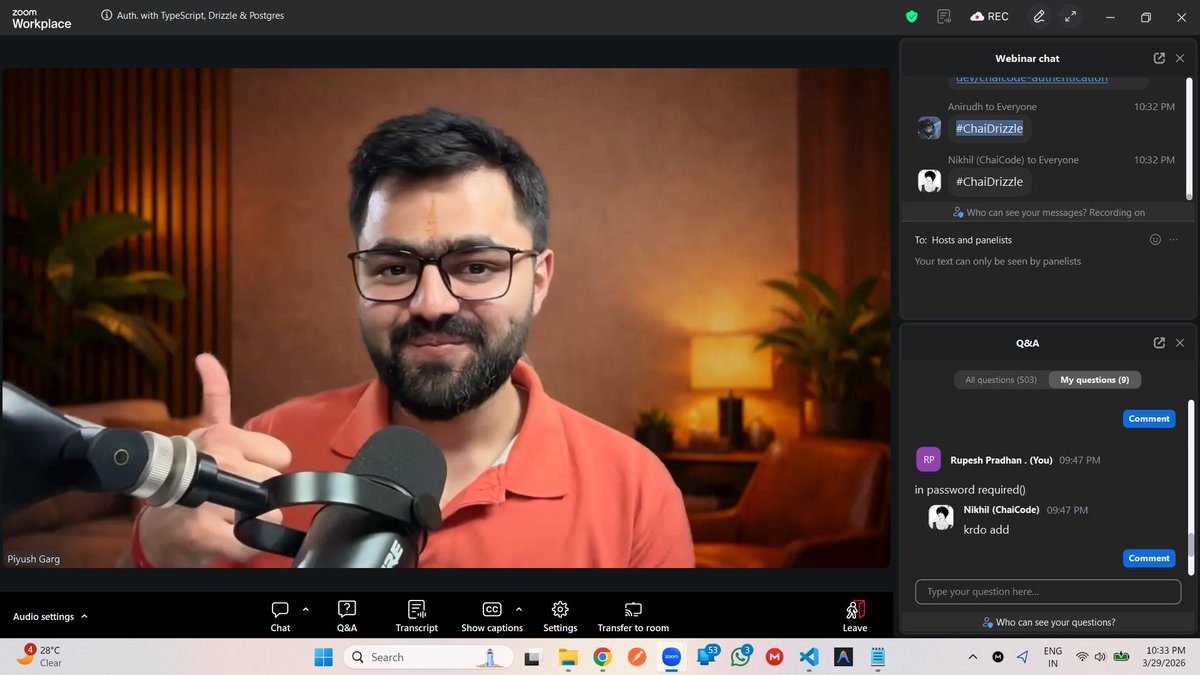The height and width of the screenshot is (675, 1200).
Task: Open the chaicode-authentication link in chat
Action: click(x=1031, y=78)
